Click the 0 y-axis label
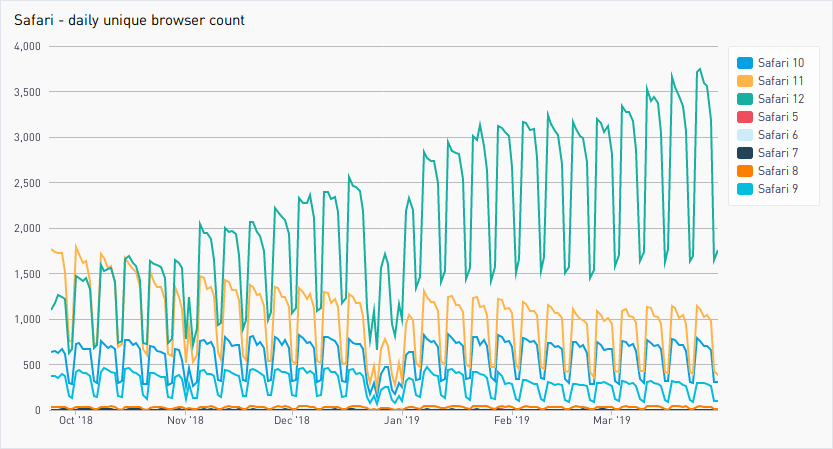Image resolution: width=833 pixels, height=449 pixels. tap(38, 410)
